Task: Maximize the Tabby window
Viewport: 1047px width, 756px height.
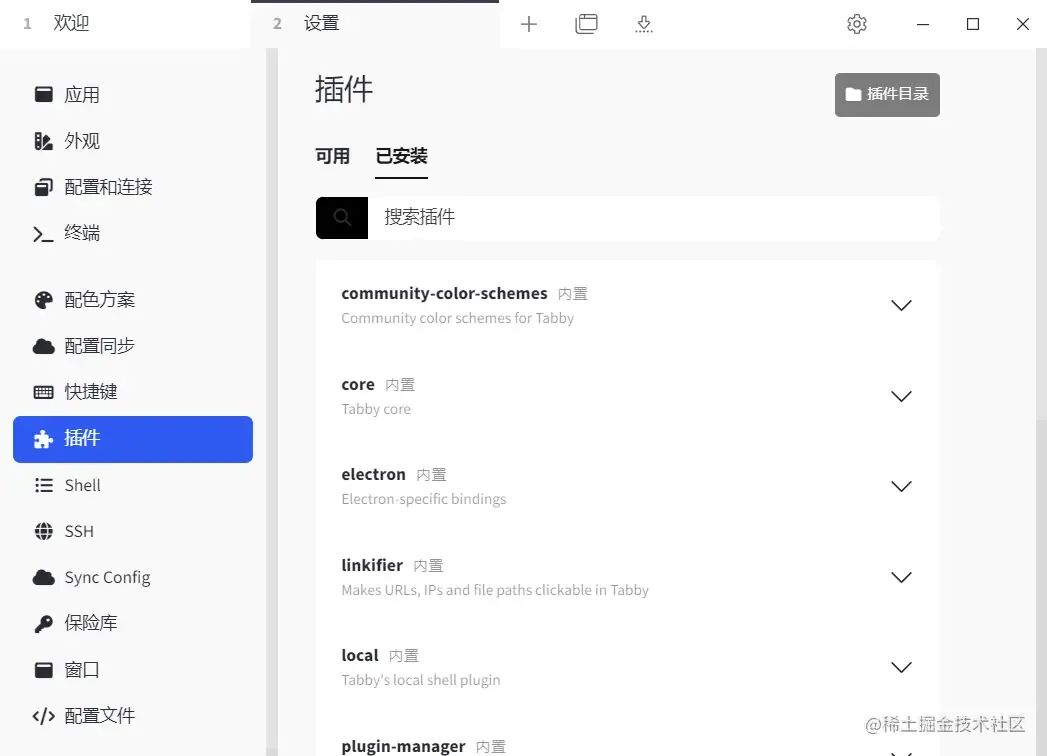Action: point(973,24)
